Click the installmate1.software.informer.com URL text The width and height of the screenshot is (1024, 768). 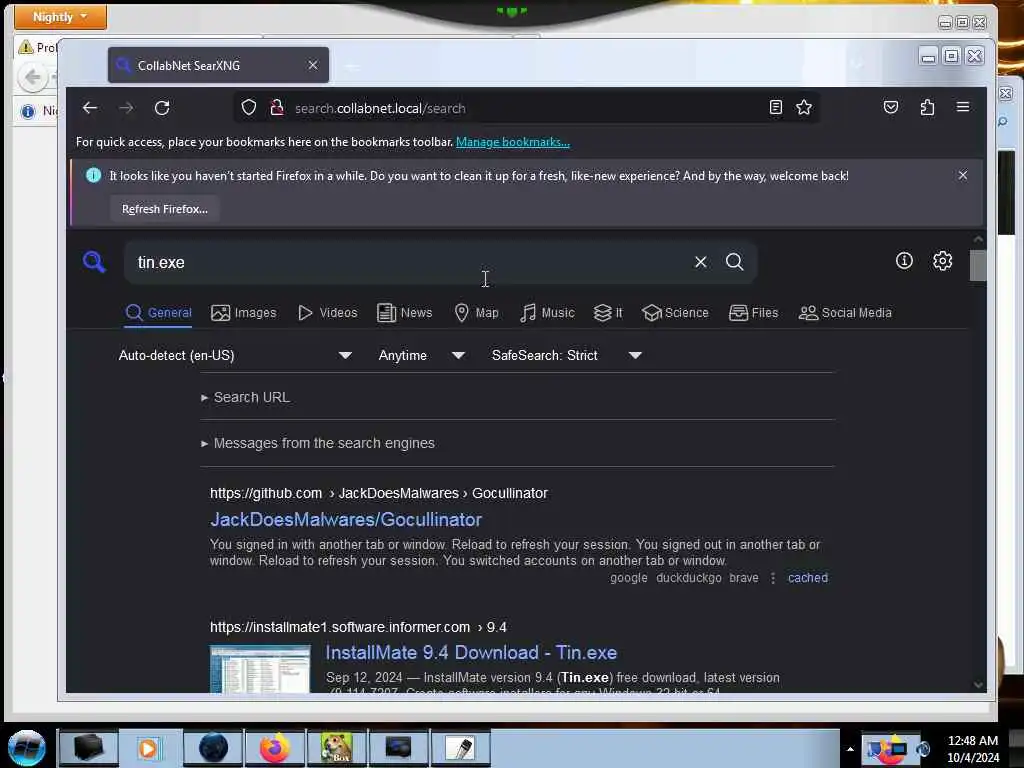pos(340,627)
